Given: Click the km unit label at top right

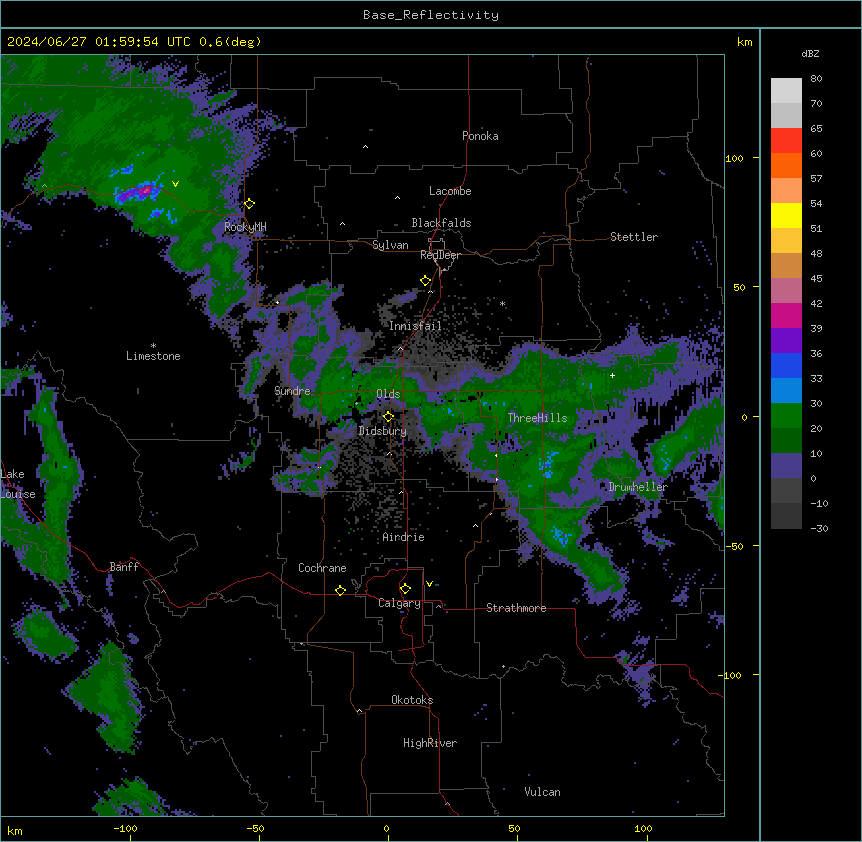Looking at the screenshot, I should 745,42.
